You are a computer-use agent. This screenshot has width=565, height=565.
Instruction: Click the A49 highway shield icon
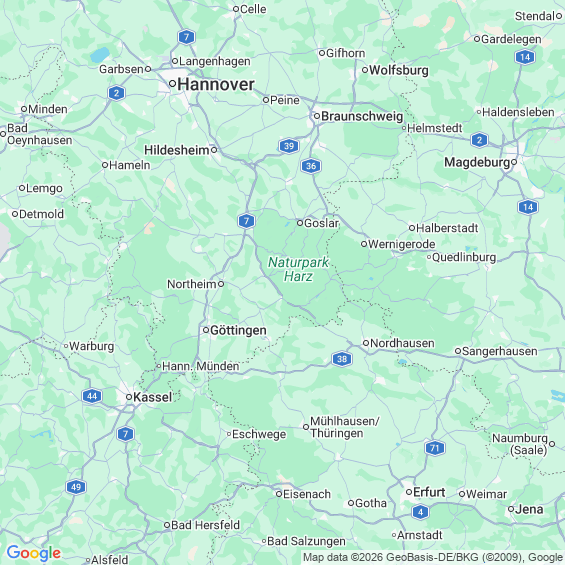coord(76,487)
